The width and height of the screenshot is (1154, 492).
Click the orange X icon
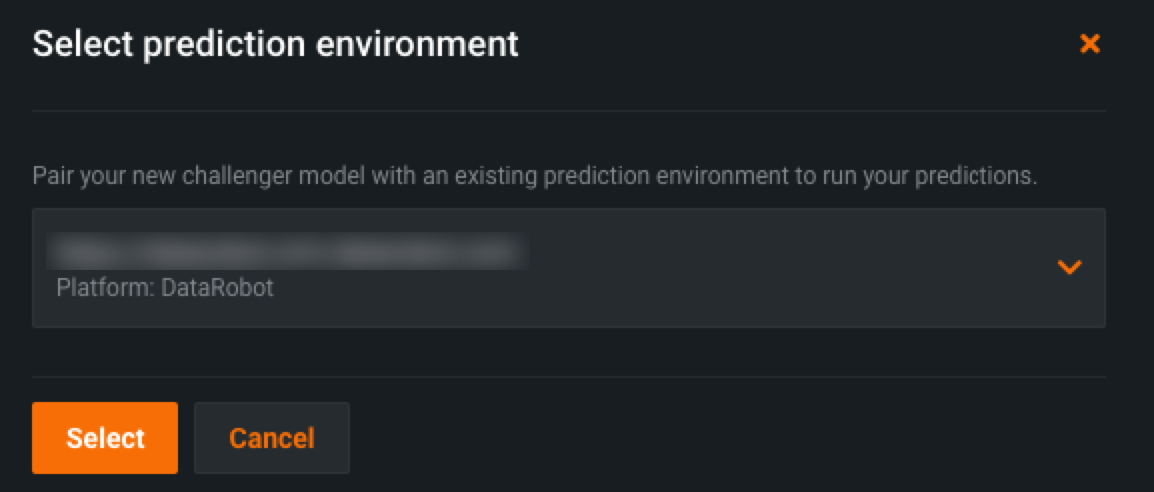point(1089,44)
